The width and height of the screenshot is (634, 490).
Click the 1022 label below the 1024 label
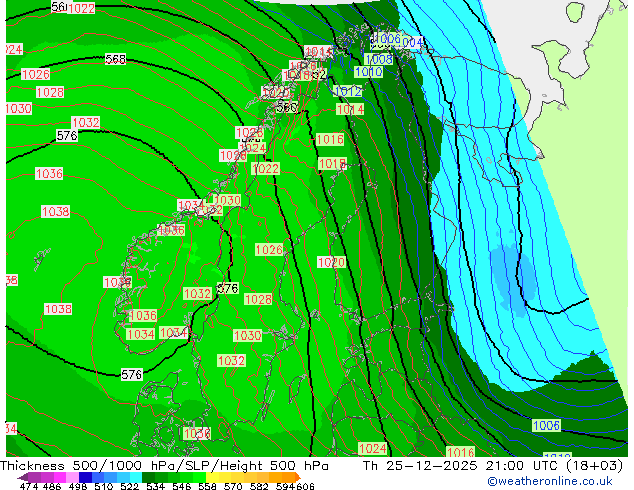265,169
